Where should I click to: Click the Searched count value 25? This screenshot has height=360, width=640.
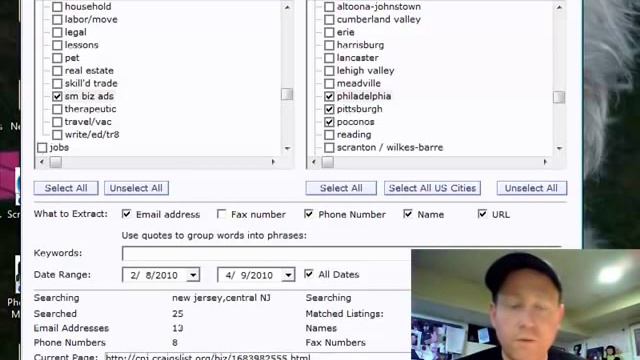coord(178,314)
